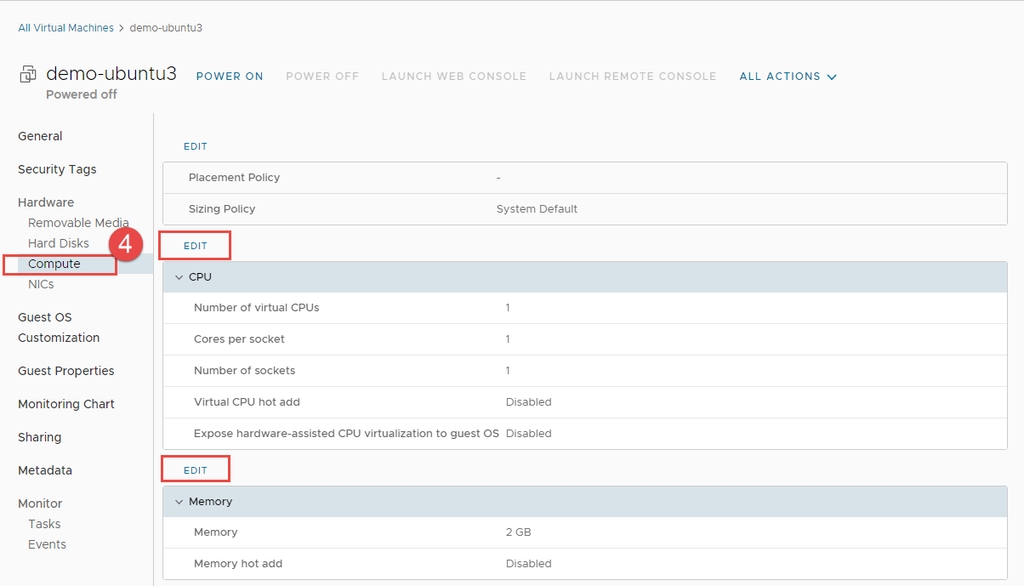Open the Monitoring Chart page
This screenshot has width=1024, height=586.
66,404
